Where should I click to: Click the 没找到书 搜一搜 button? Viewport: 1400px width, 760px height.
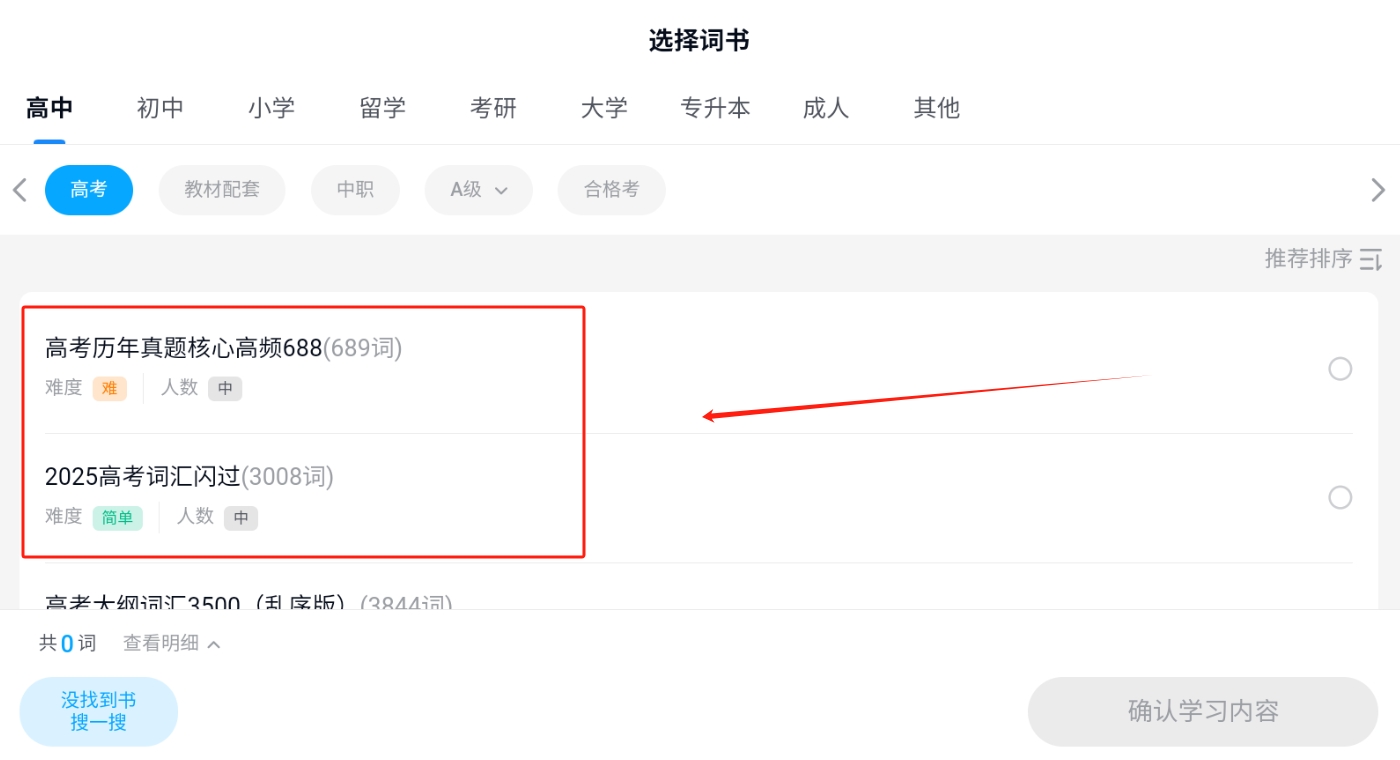coord(99,711)
